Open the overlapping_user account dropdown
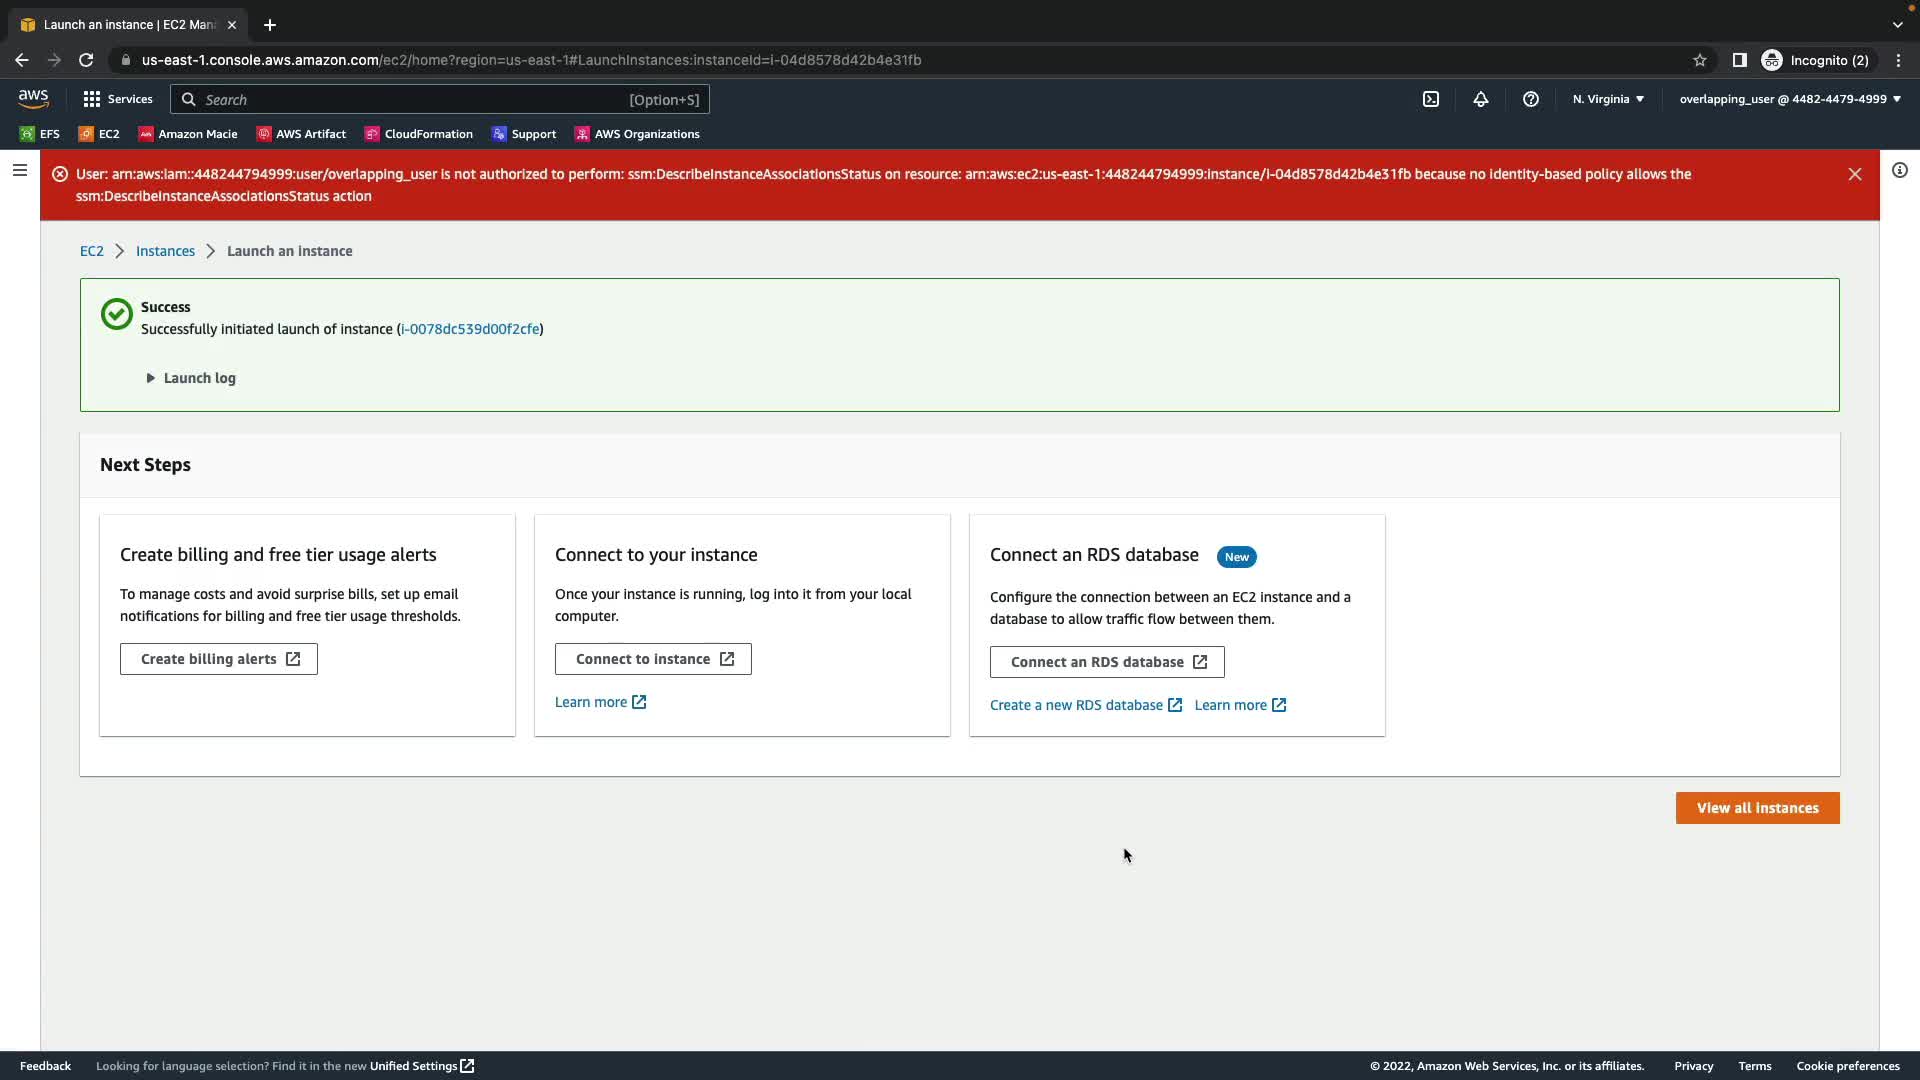The width and height of the screenshot is (1920, 1080). tap(1790, 99)
